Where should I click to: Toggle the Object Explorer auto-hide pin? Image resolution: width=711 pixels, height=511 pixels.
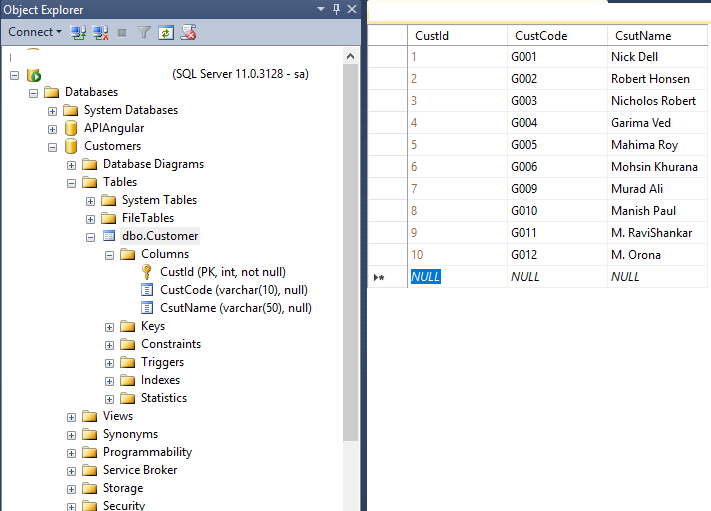[x=336, y=9]
